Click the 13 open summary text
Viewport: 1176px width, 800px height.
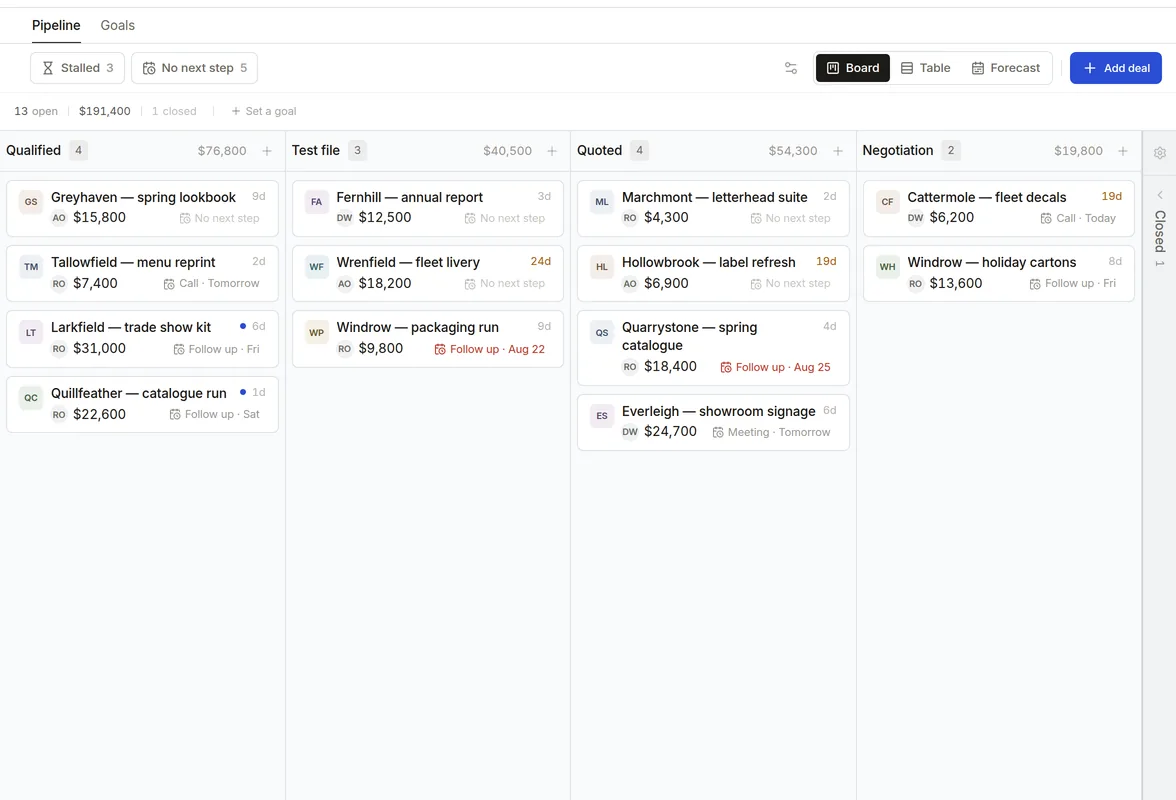tap(36, 111)
